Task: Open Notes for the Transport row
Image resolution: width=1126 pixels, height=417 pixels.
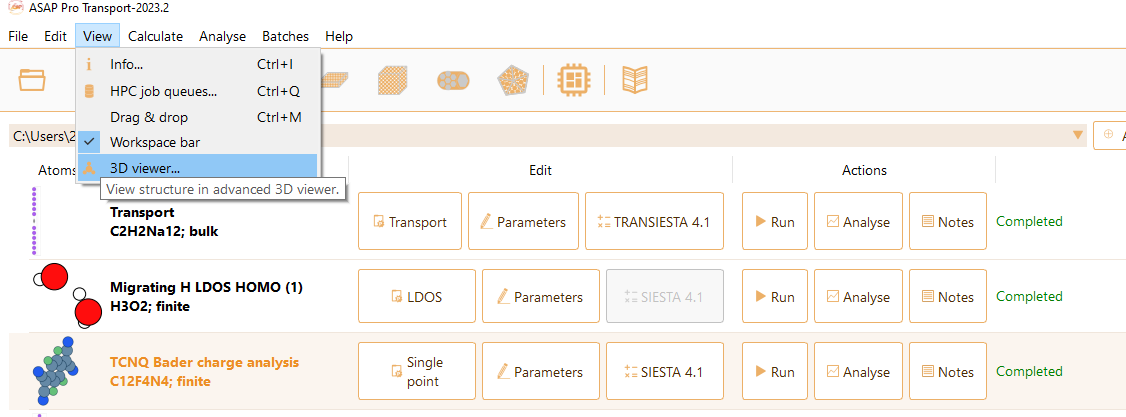Action: coord(948,221)
